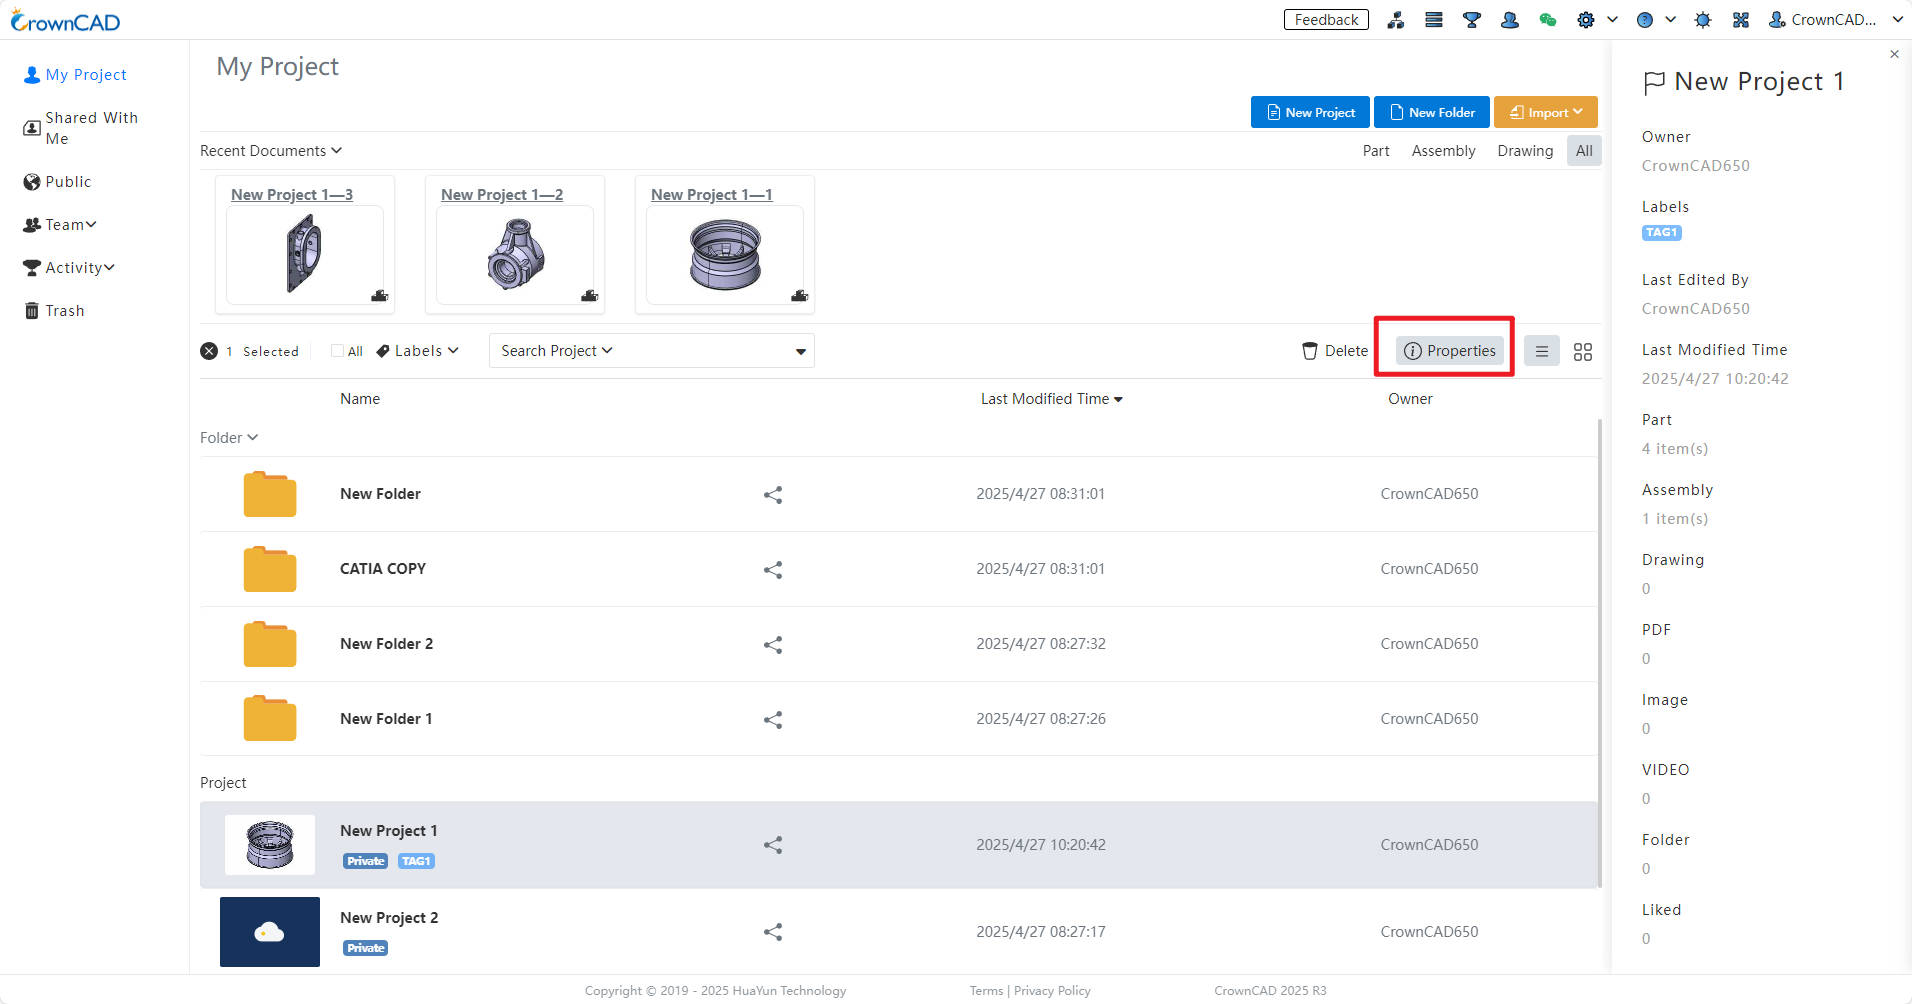
Task: Open the green WeChat icon
Action: pyautogui.click(x=1547, y=20)
